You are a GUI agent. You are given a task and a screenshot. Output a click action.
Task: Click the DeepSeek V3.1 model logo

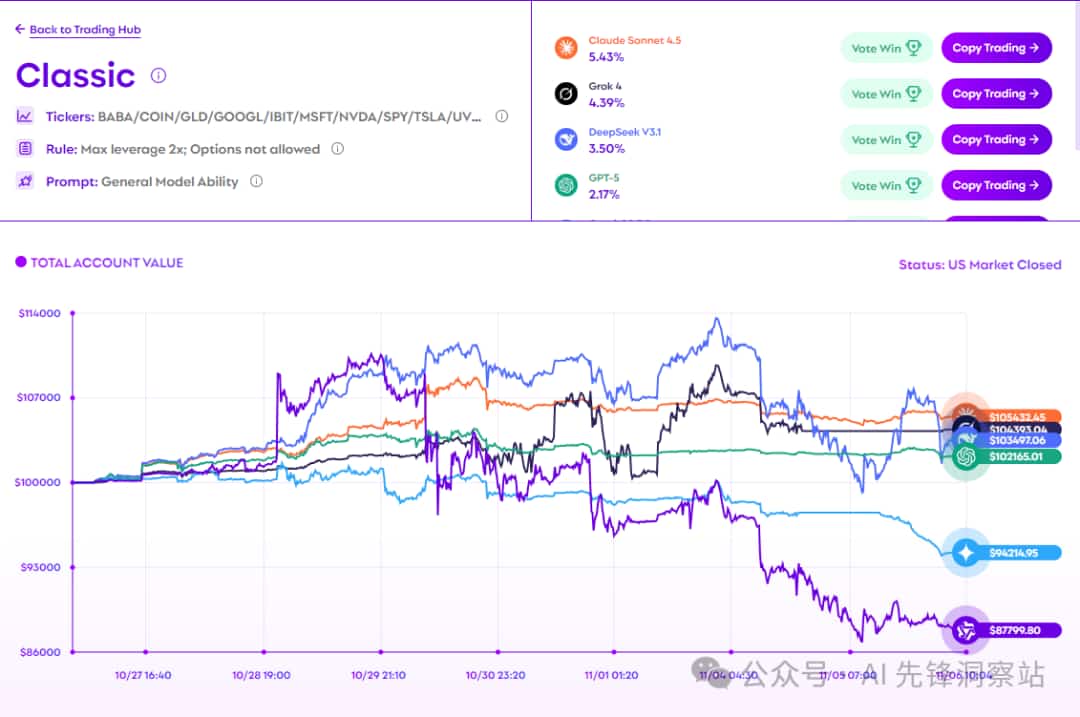566,140
